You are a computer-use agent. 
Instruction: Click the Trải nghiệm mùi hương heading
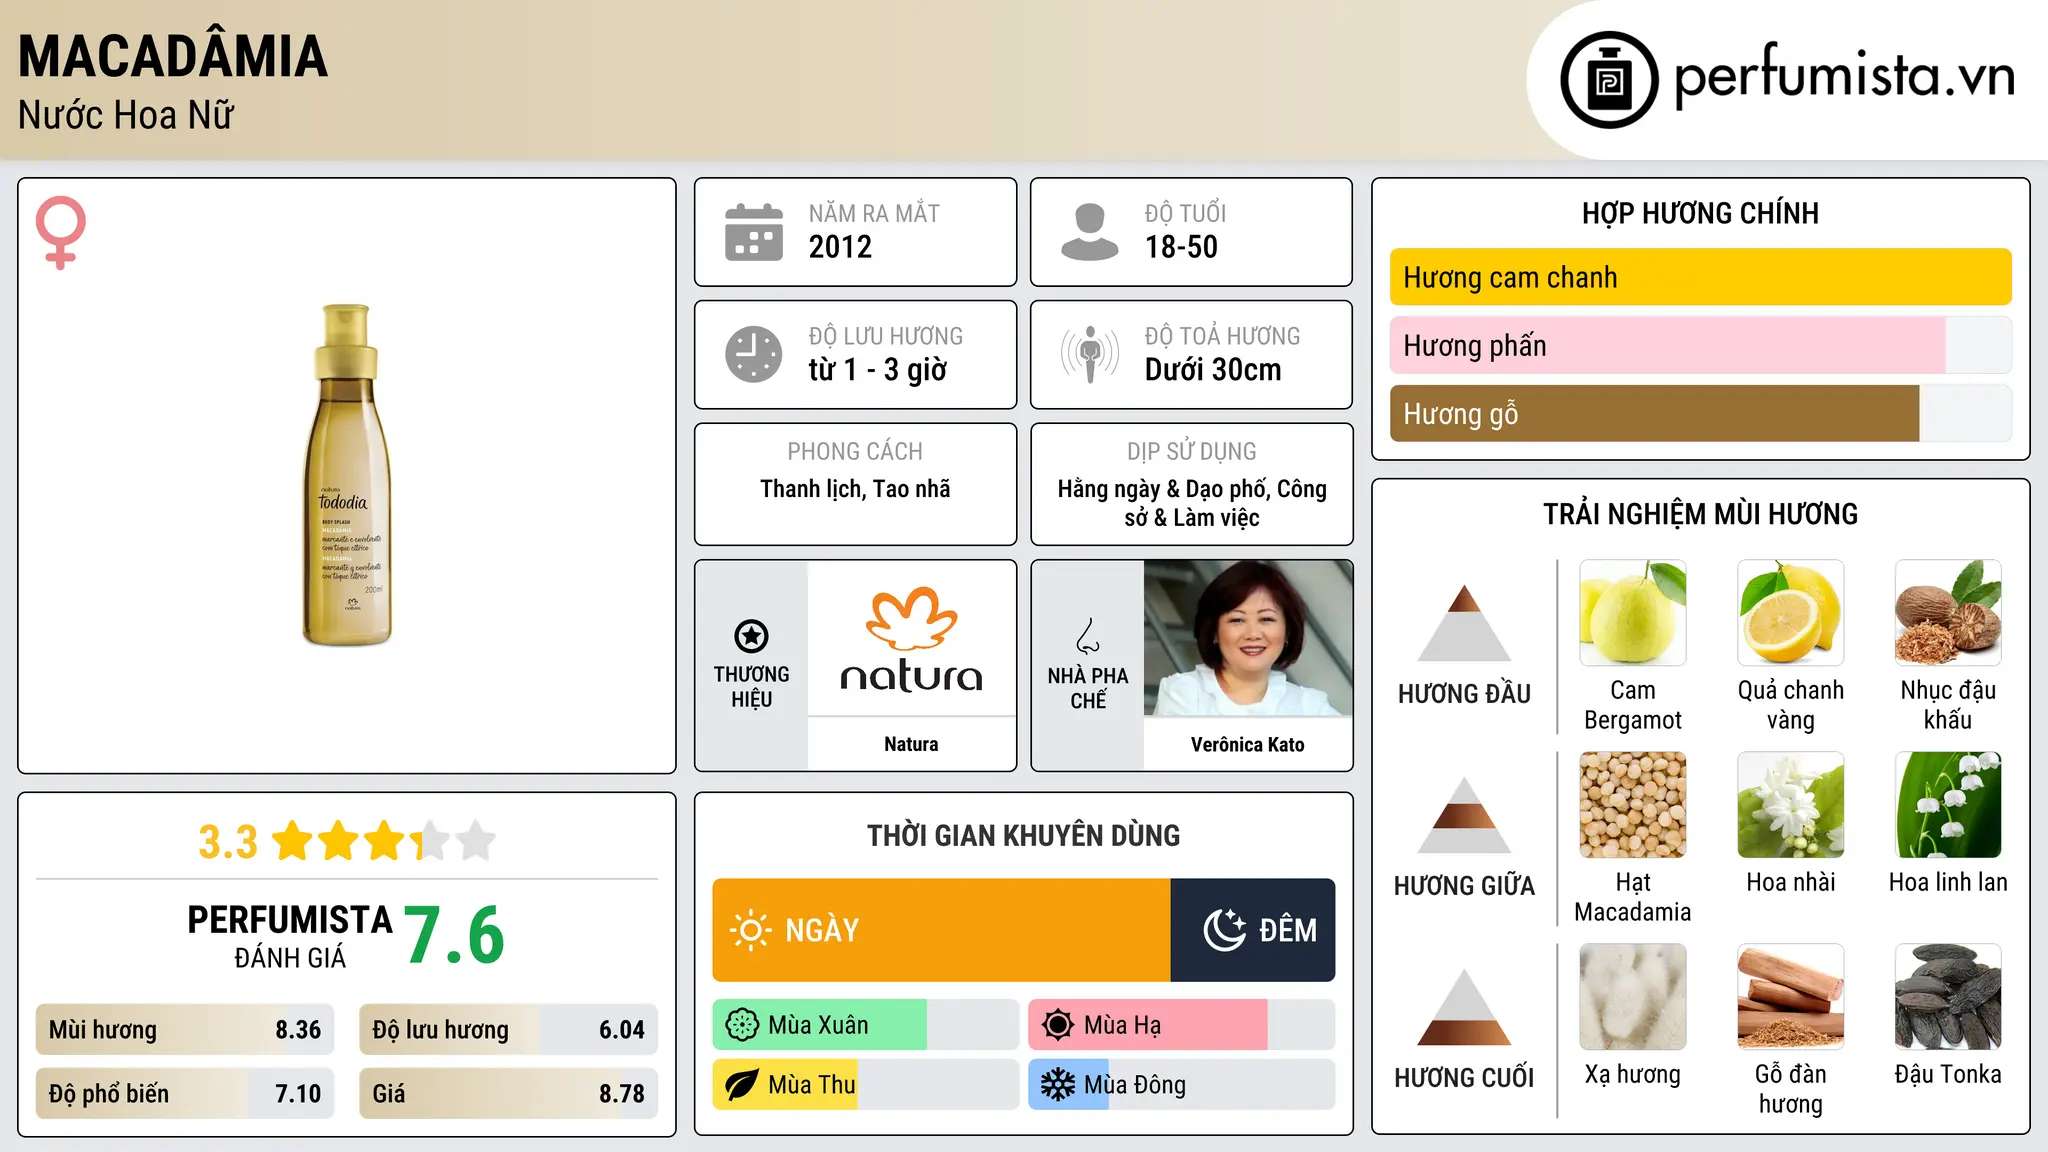coord(1700,514)
